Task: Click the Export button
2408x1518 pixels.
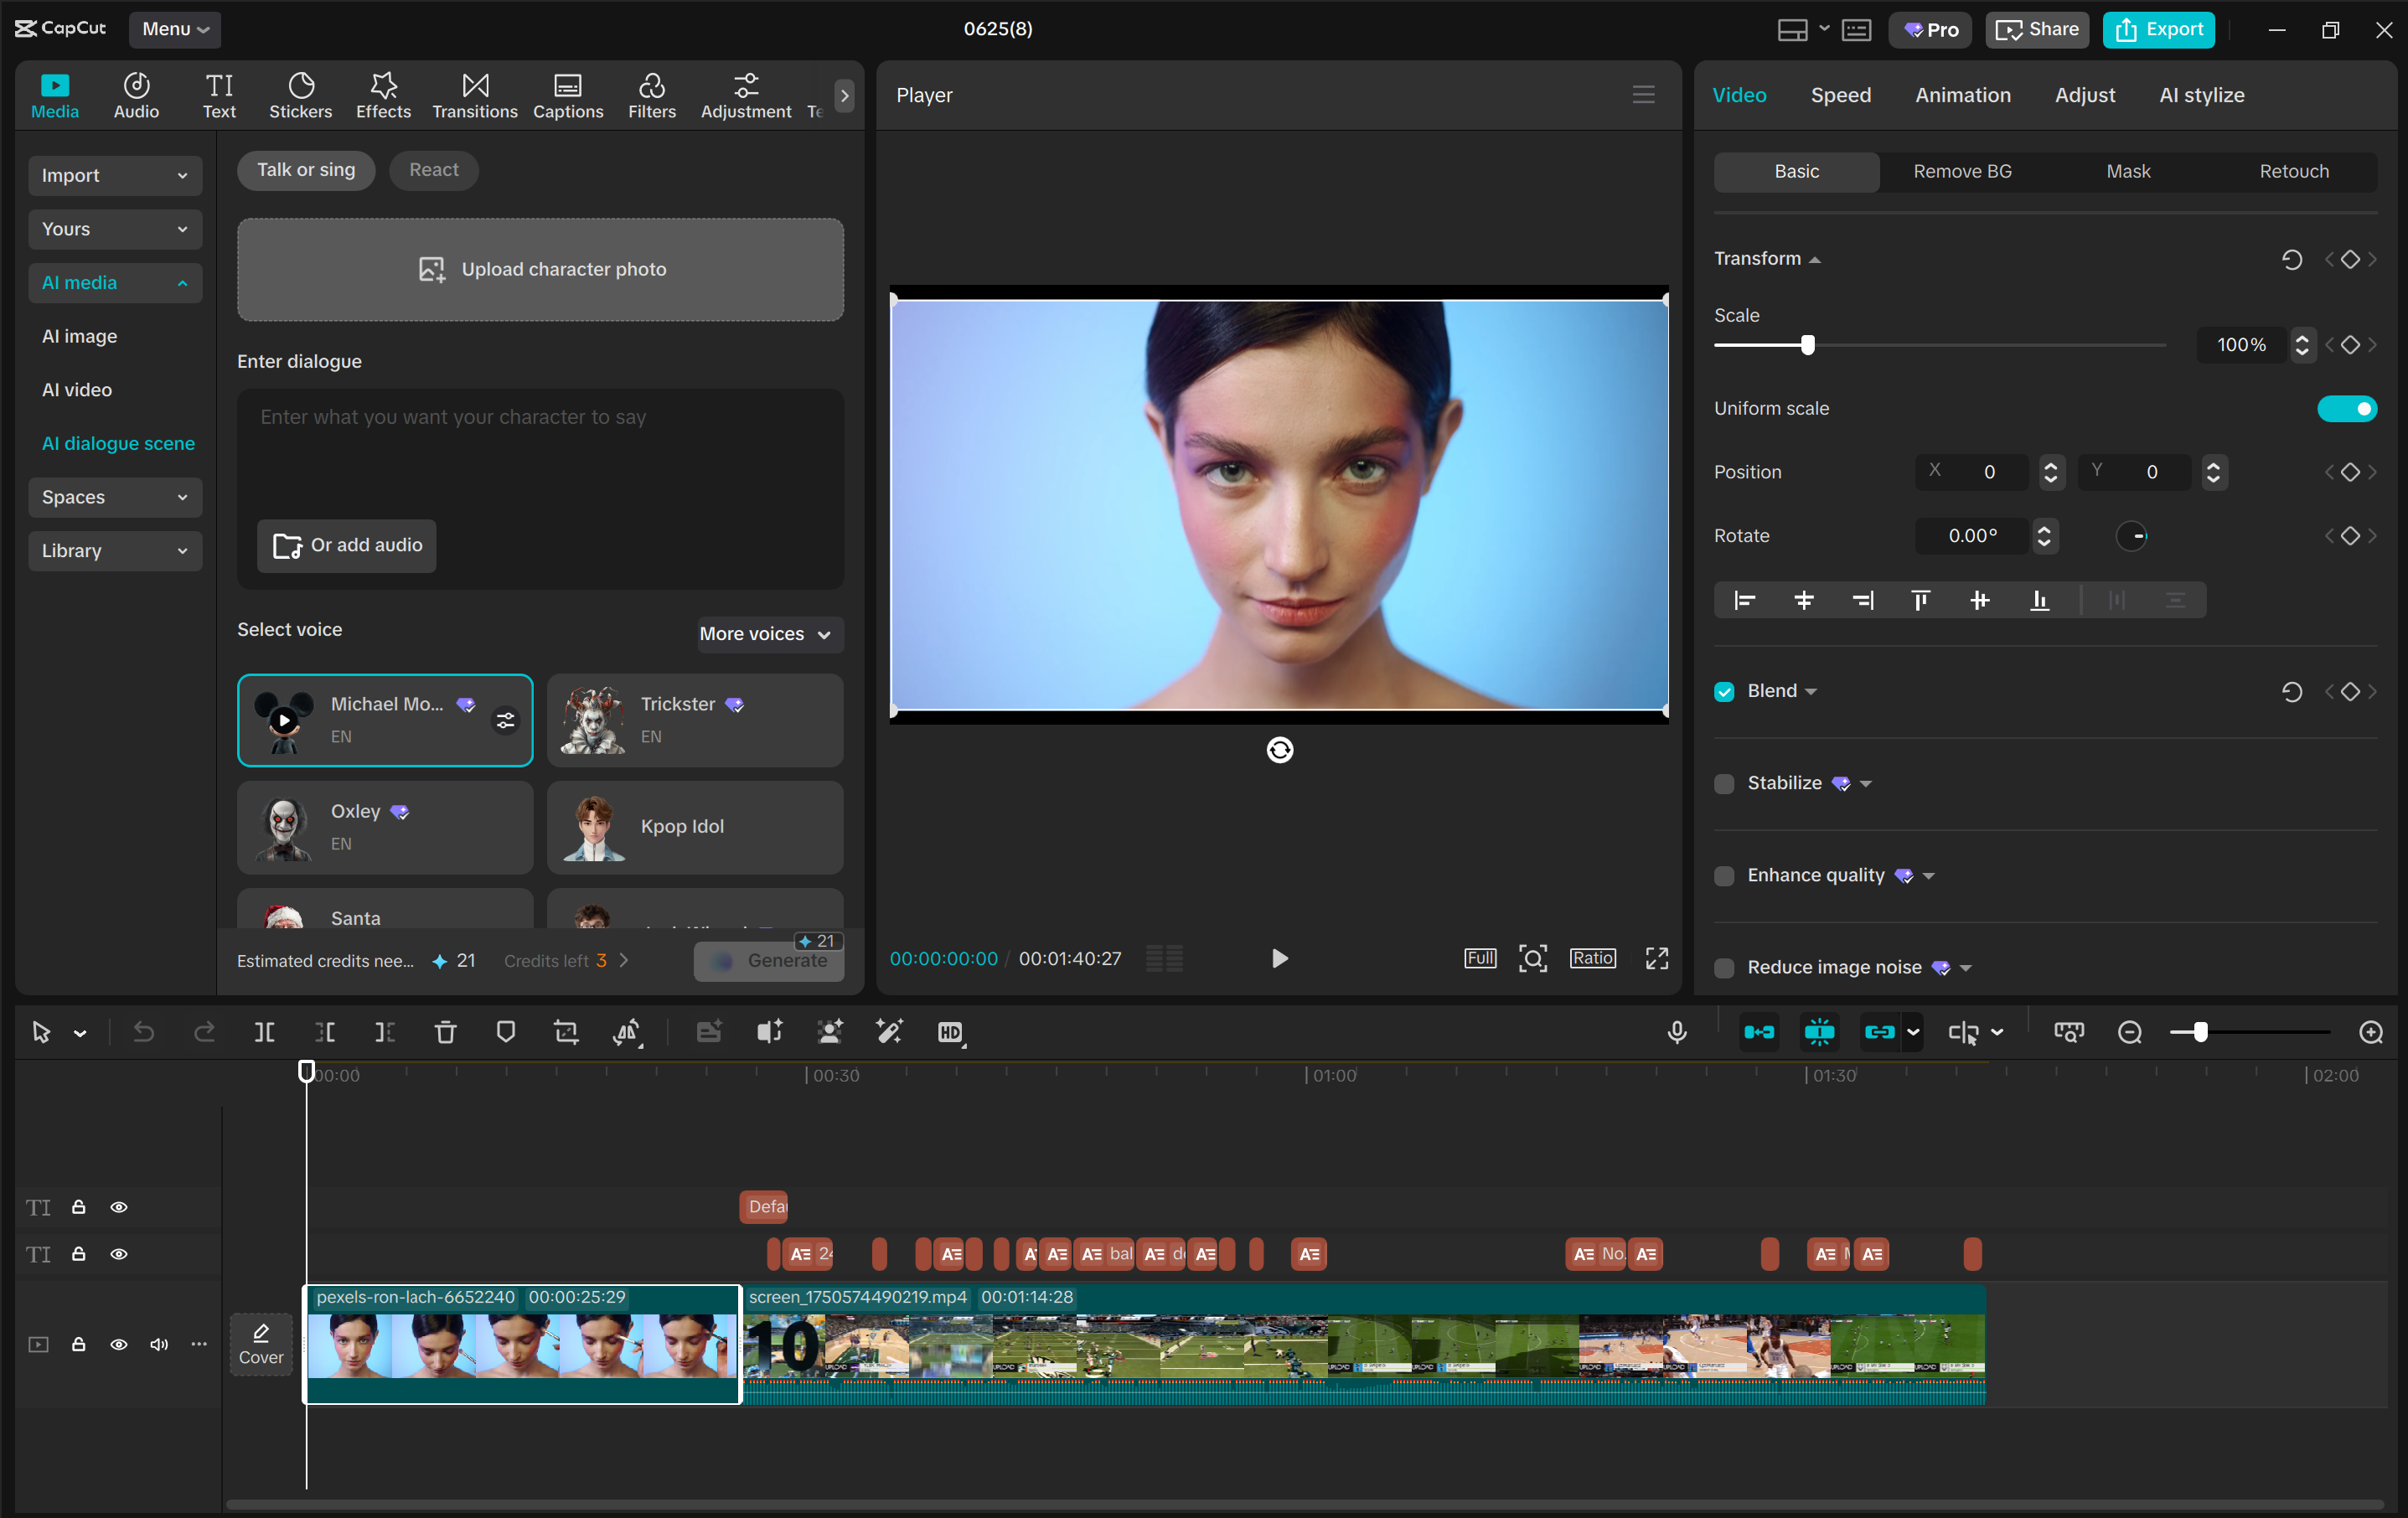Action: click(2159, 29)
